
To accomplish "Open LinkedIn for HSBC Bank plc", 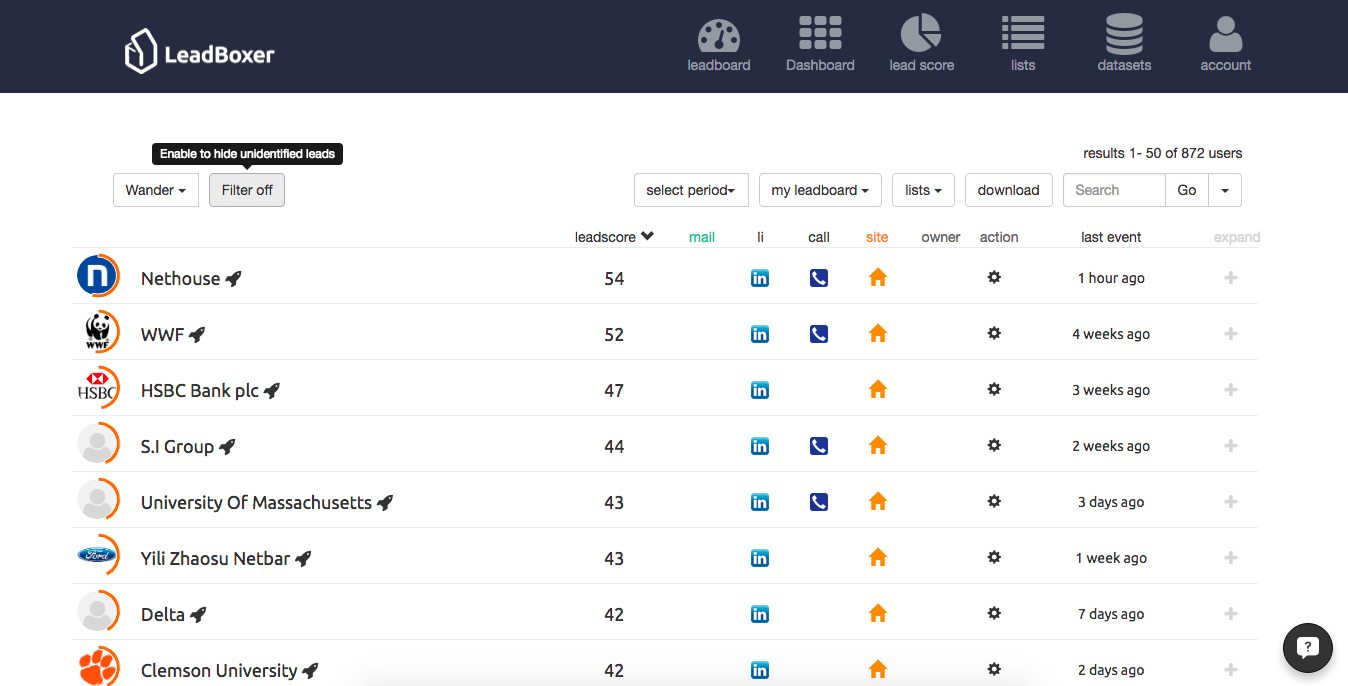I will point(760,390).
